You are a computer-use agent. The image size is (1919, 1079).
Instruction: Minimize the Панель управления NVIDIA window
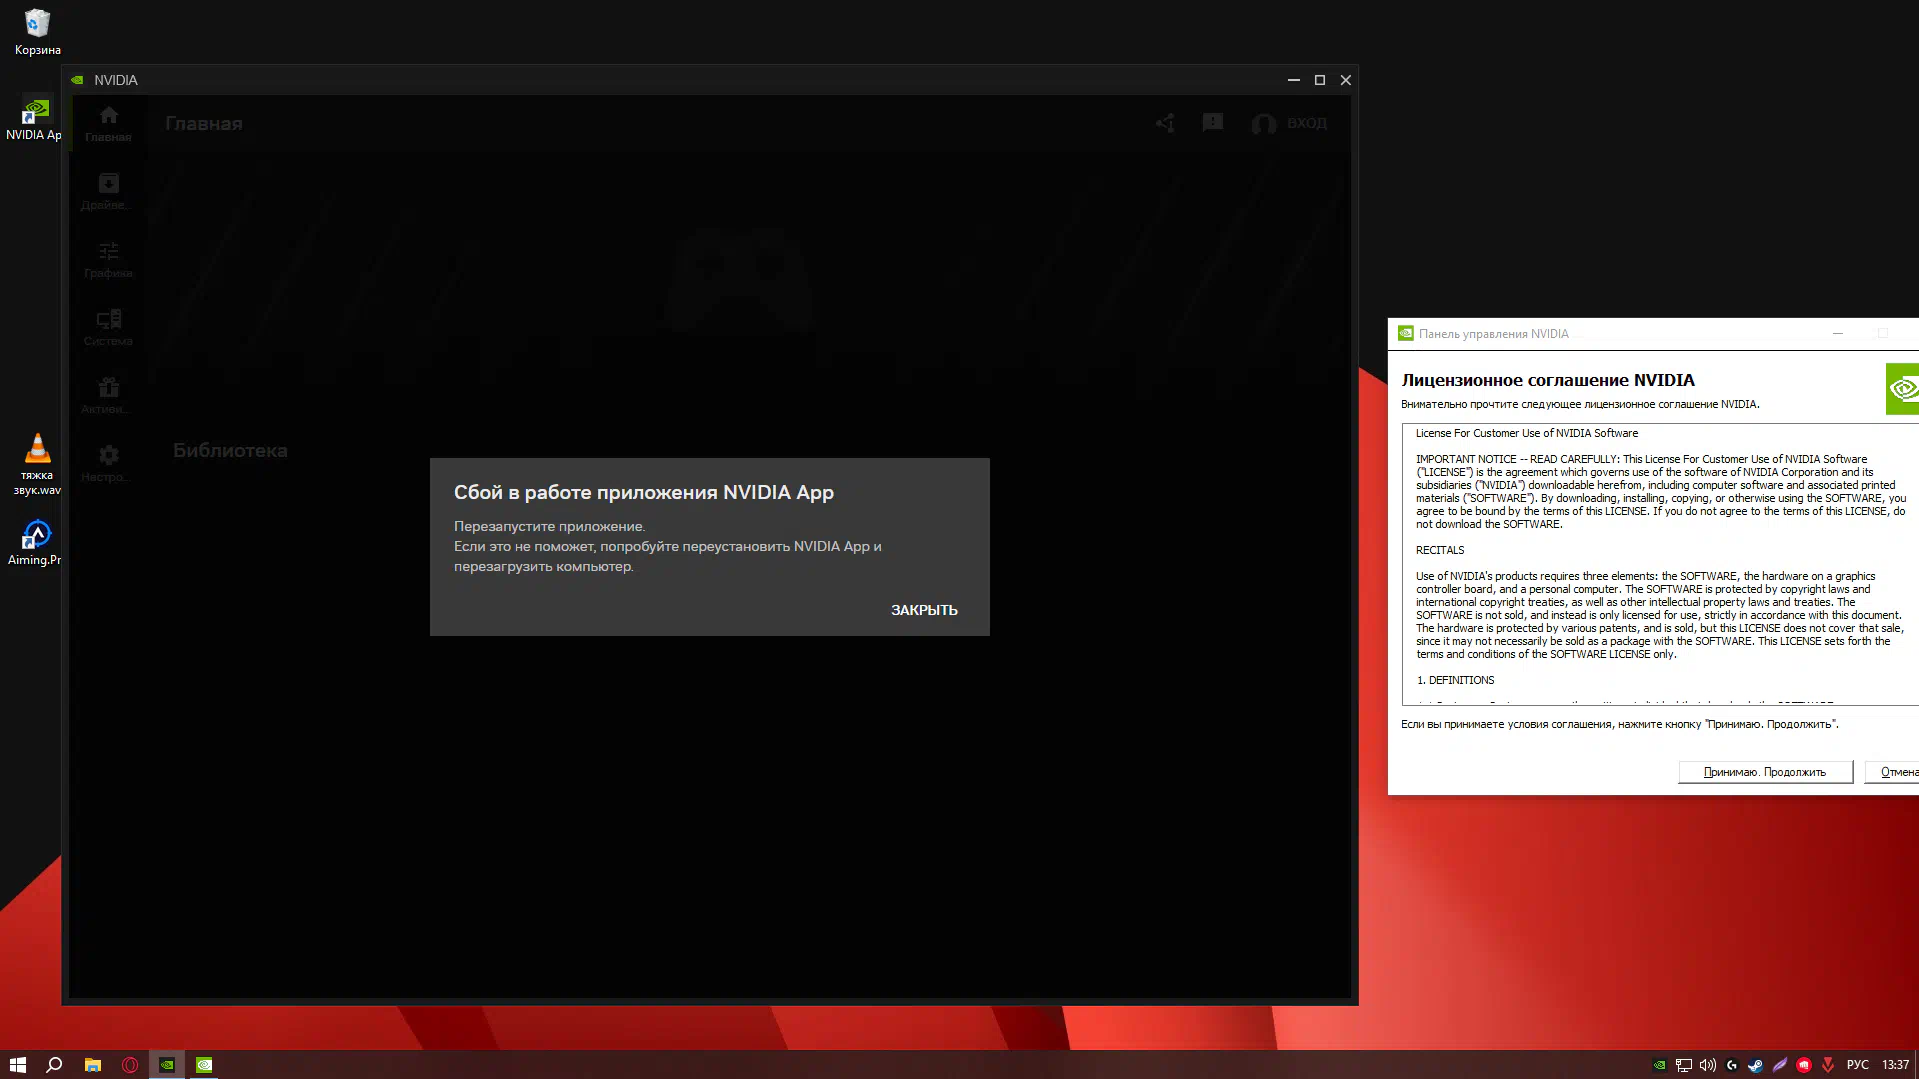tap(1837, 333)
